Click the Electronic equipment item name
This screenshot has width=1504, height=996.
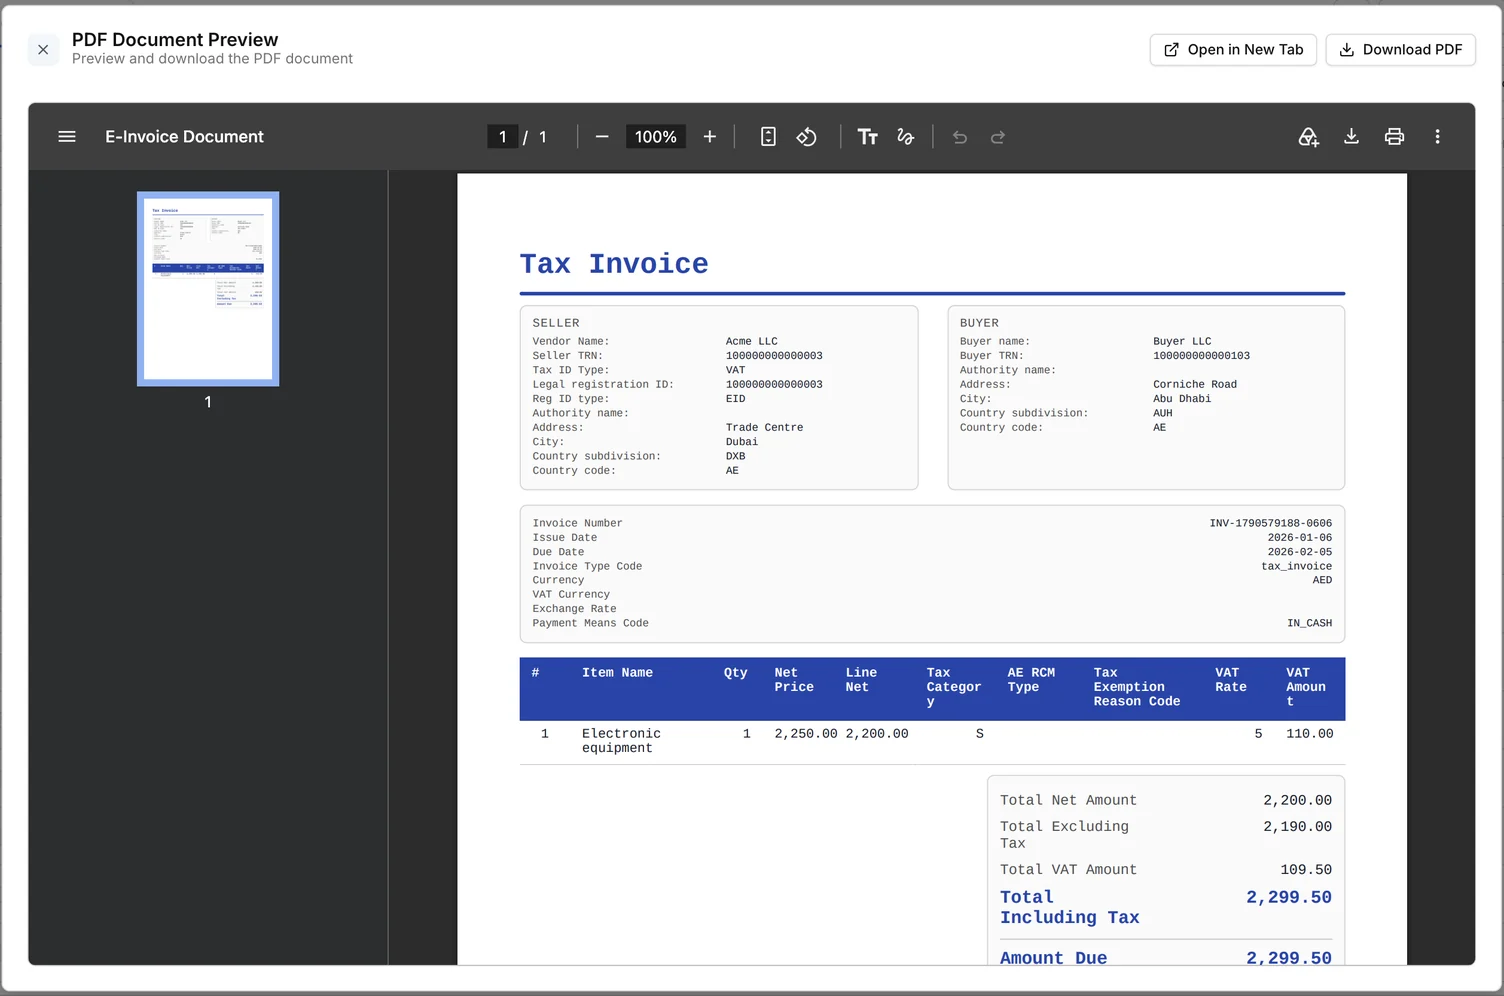[x=621, y=741]
